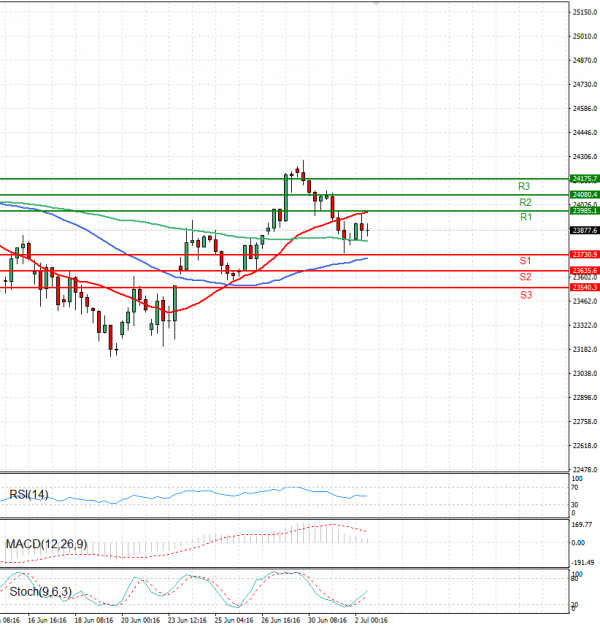Click the 20 Jun 00:16 time label
Viewport: 600px width, 627px height.
pos(140,620)
